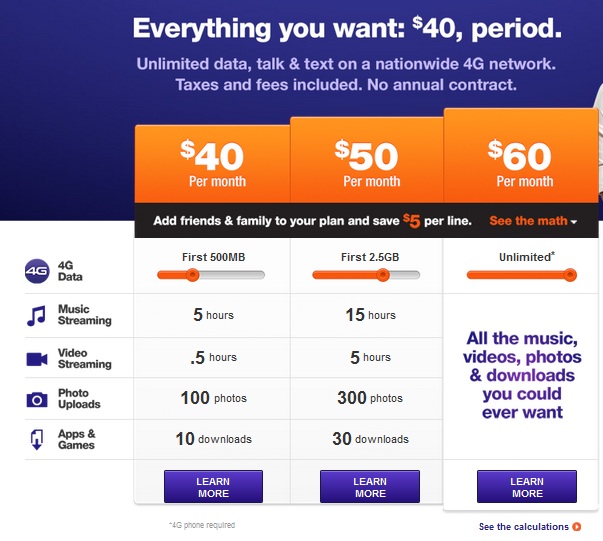Click the Apps & Games download icon
This screenshot has width=603, height=541.
37,439
